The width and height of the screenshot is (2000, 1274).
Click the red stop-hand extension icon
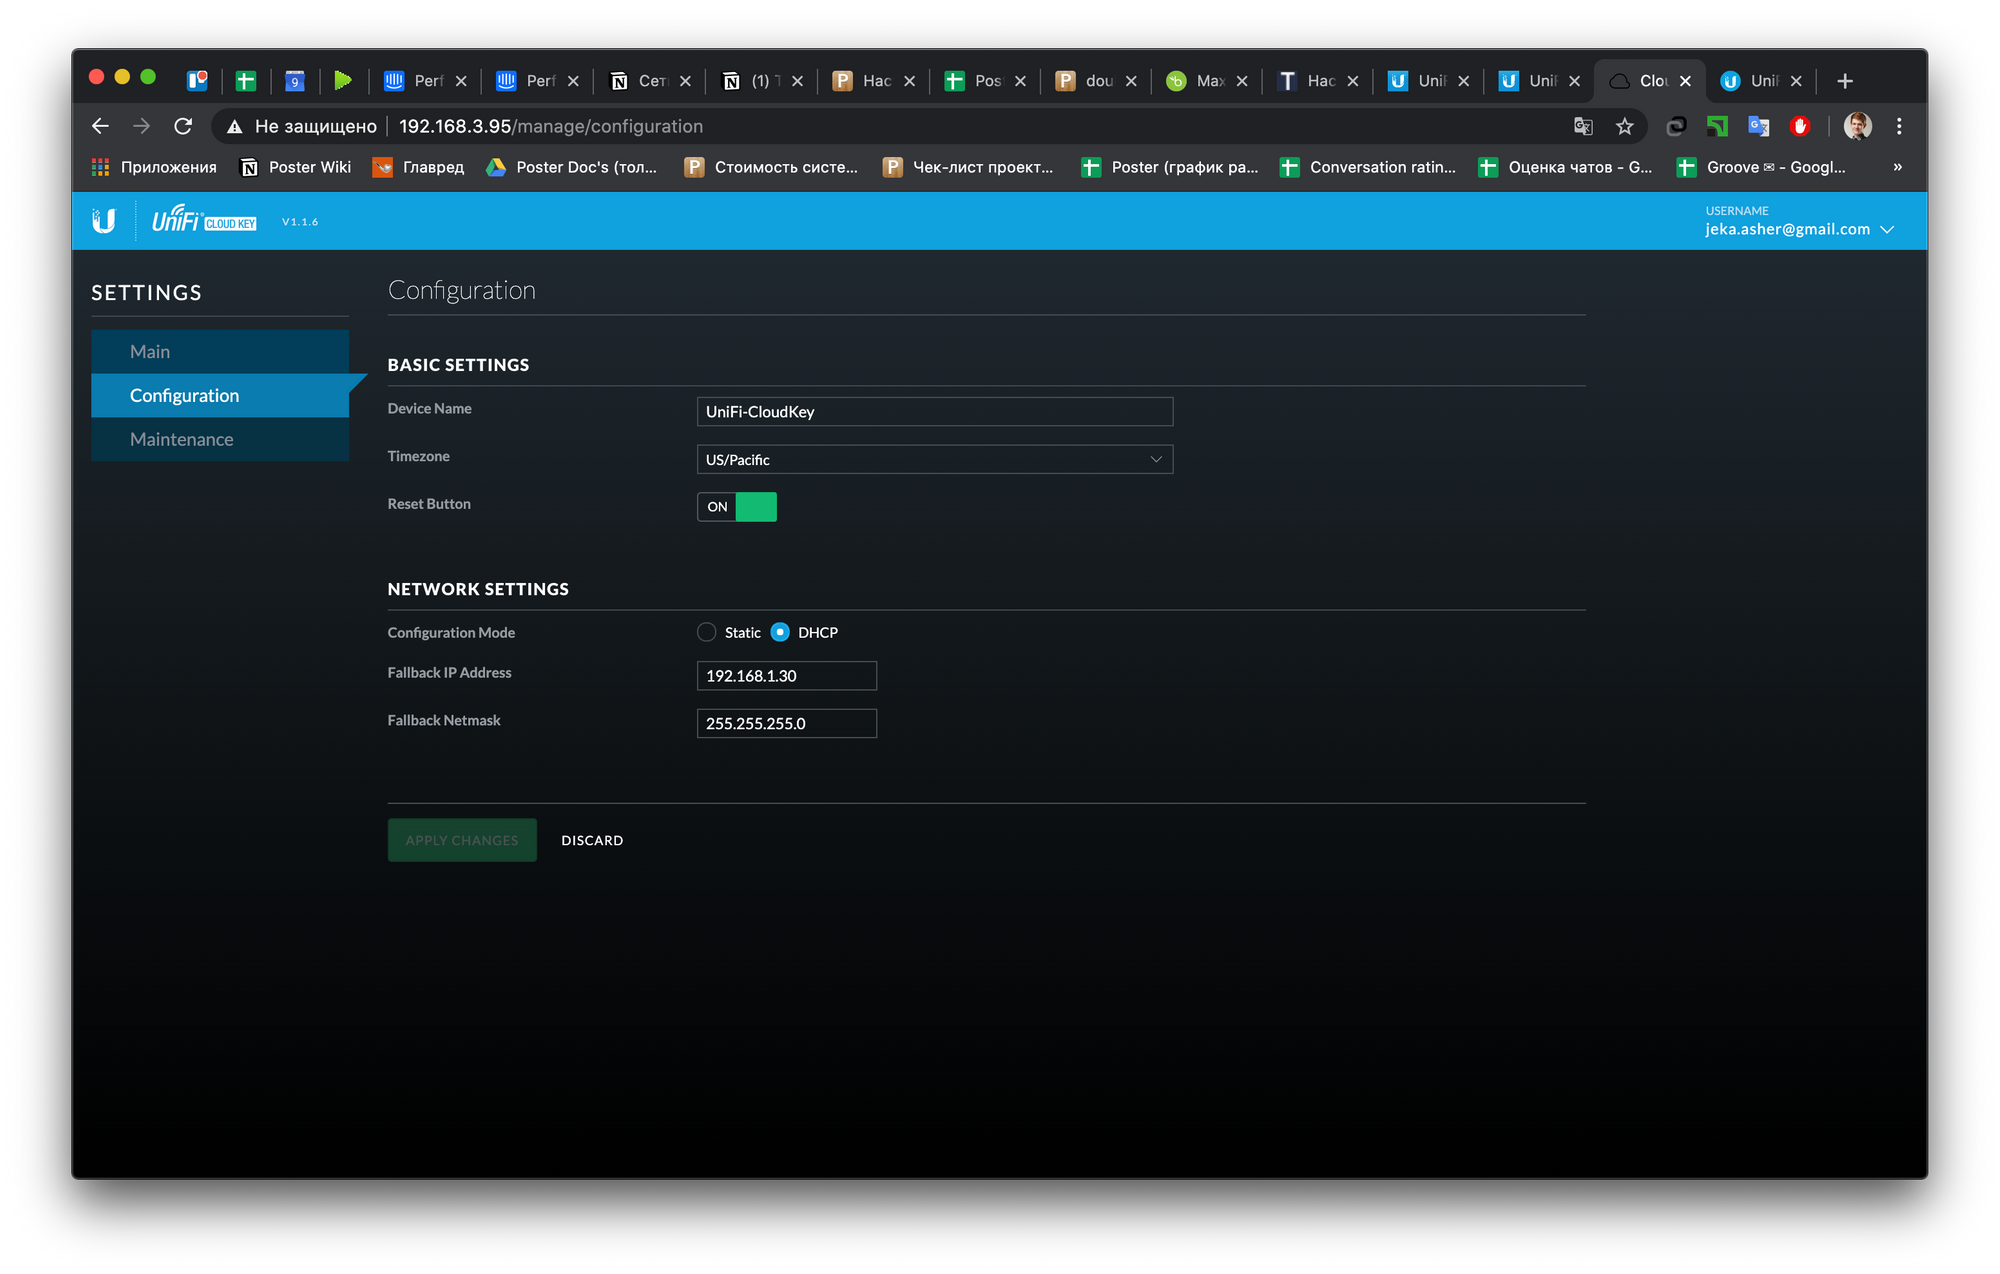coord(1800,126)
